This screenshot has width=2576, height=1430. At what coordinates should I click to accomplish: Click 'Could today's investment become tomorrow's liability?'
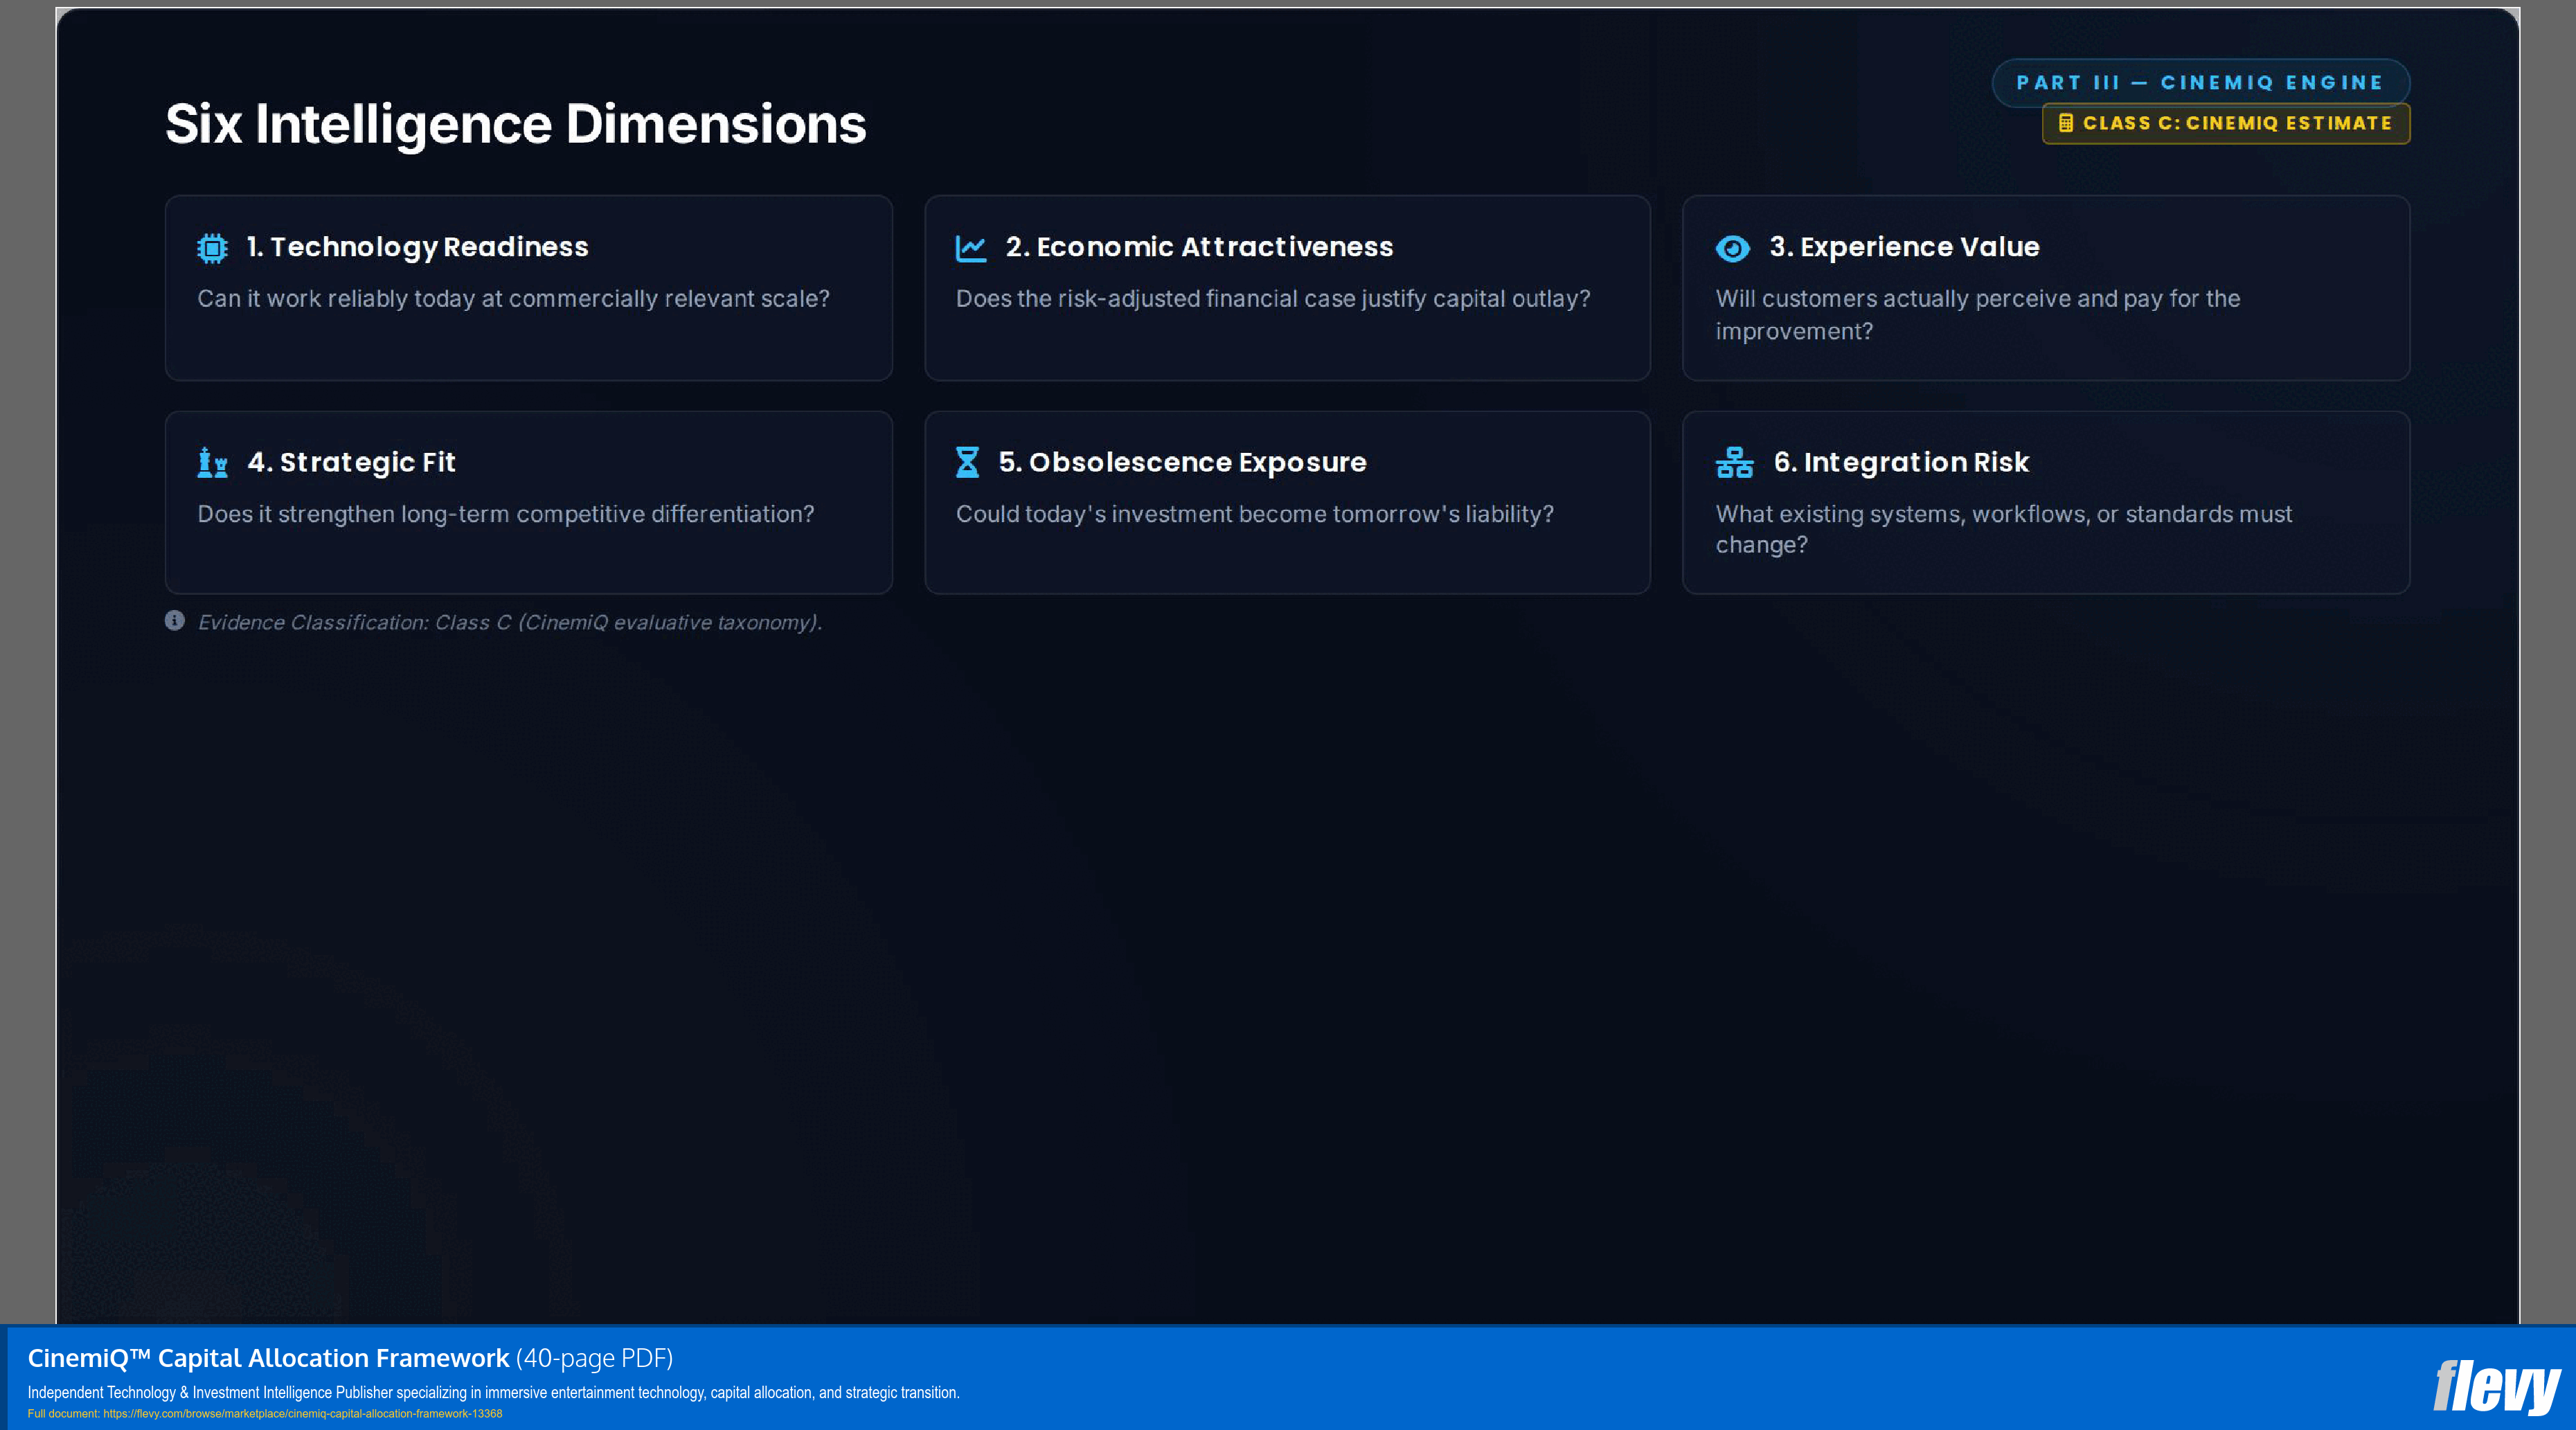pos(1254,514)
